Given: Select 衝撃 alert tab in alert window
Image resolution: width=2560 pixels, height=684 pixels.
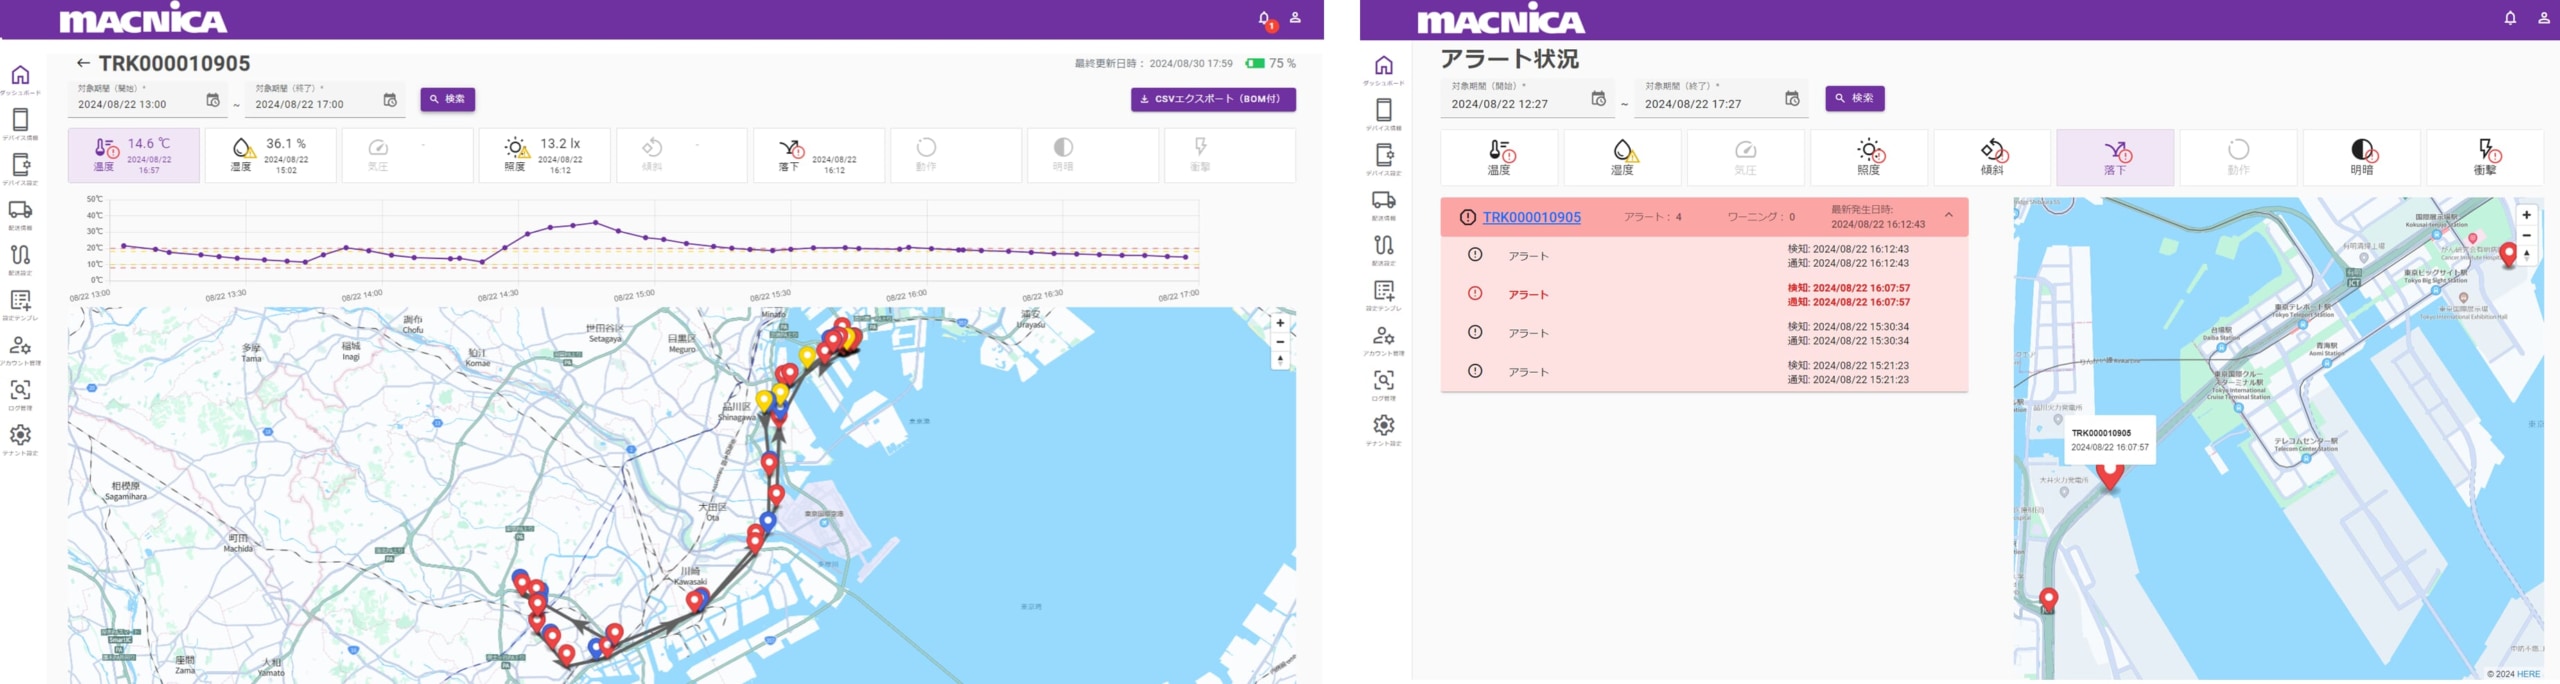Looking at the screenshot, I should 2485,158.
